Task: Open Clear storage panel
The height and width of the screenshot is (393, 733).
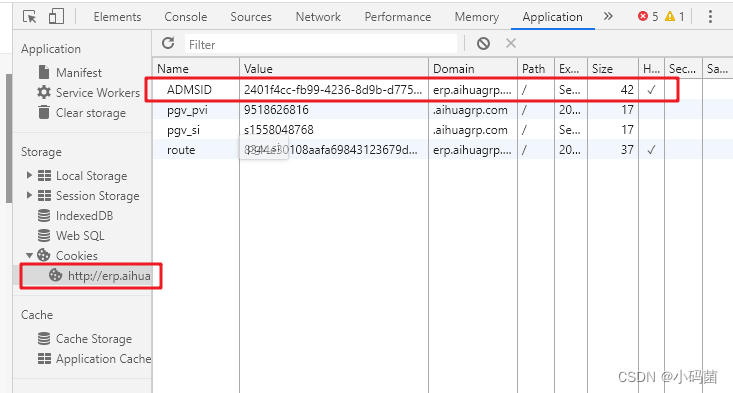Action: [x=91, y=113]
